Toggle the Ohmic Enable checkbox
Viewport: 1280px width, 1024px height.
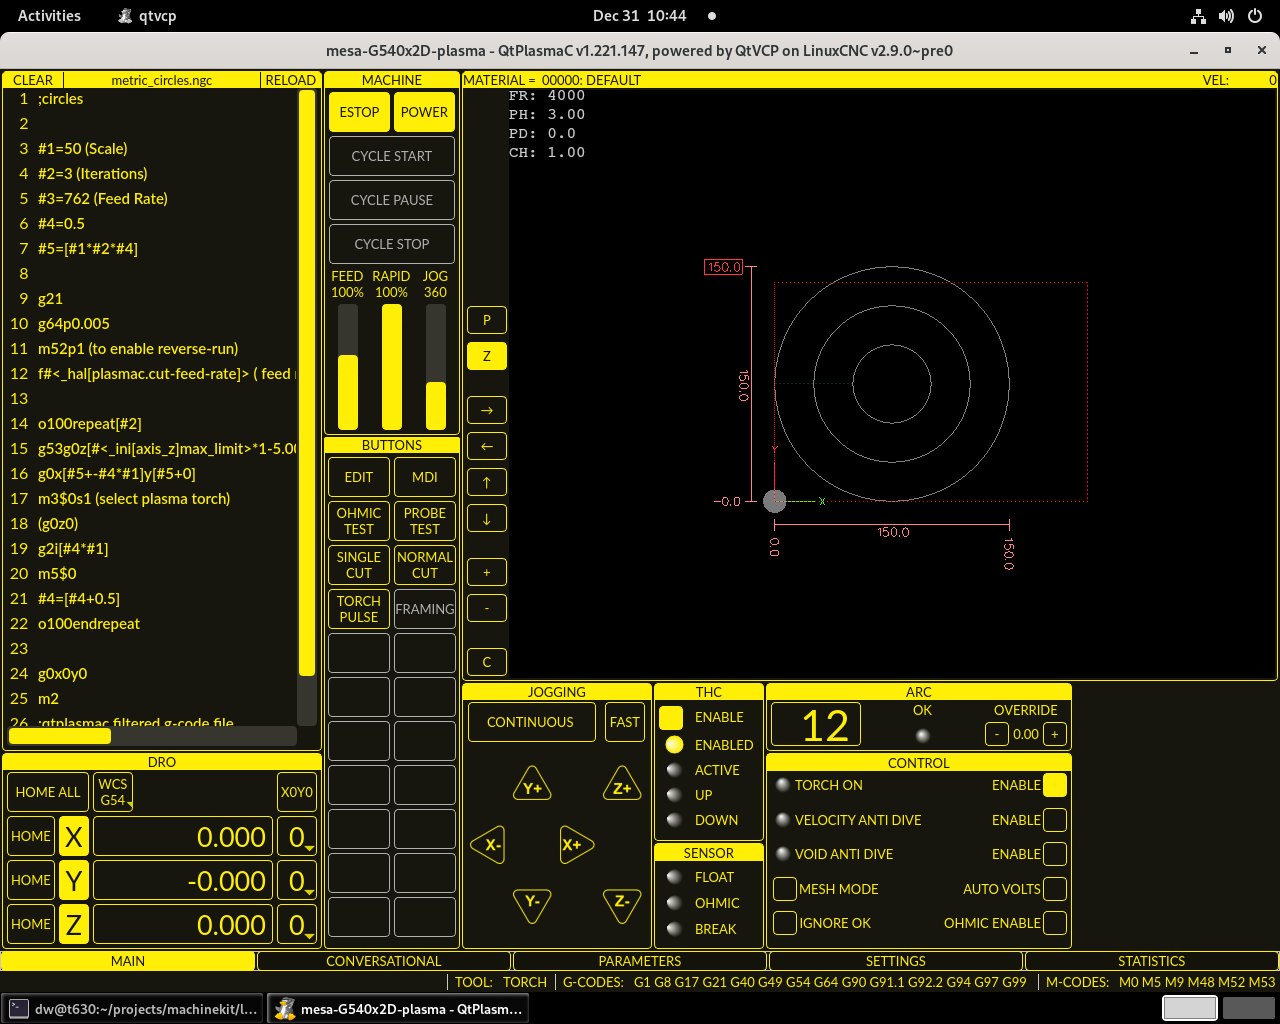click(1054, 923)
